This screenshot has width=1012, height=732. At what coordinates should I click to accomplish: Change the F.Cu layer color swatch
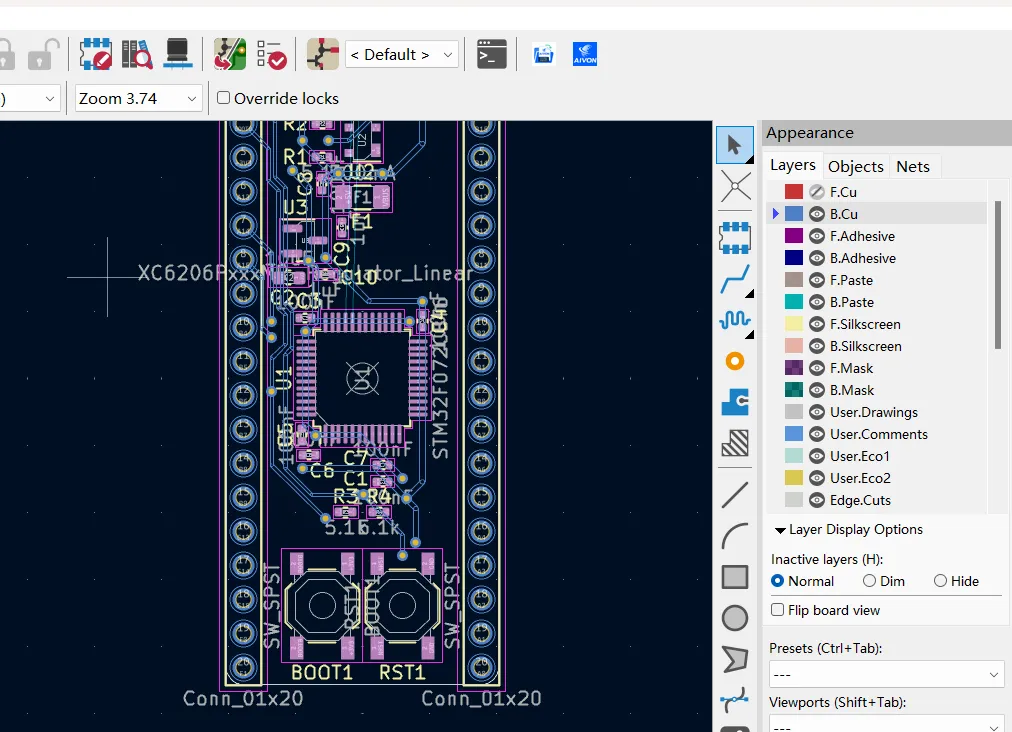(794, 192)
